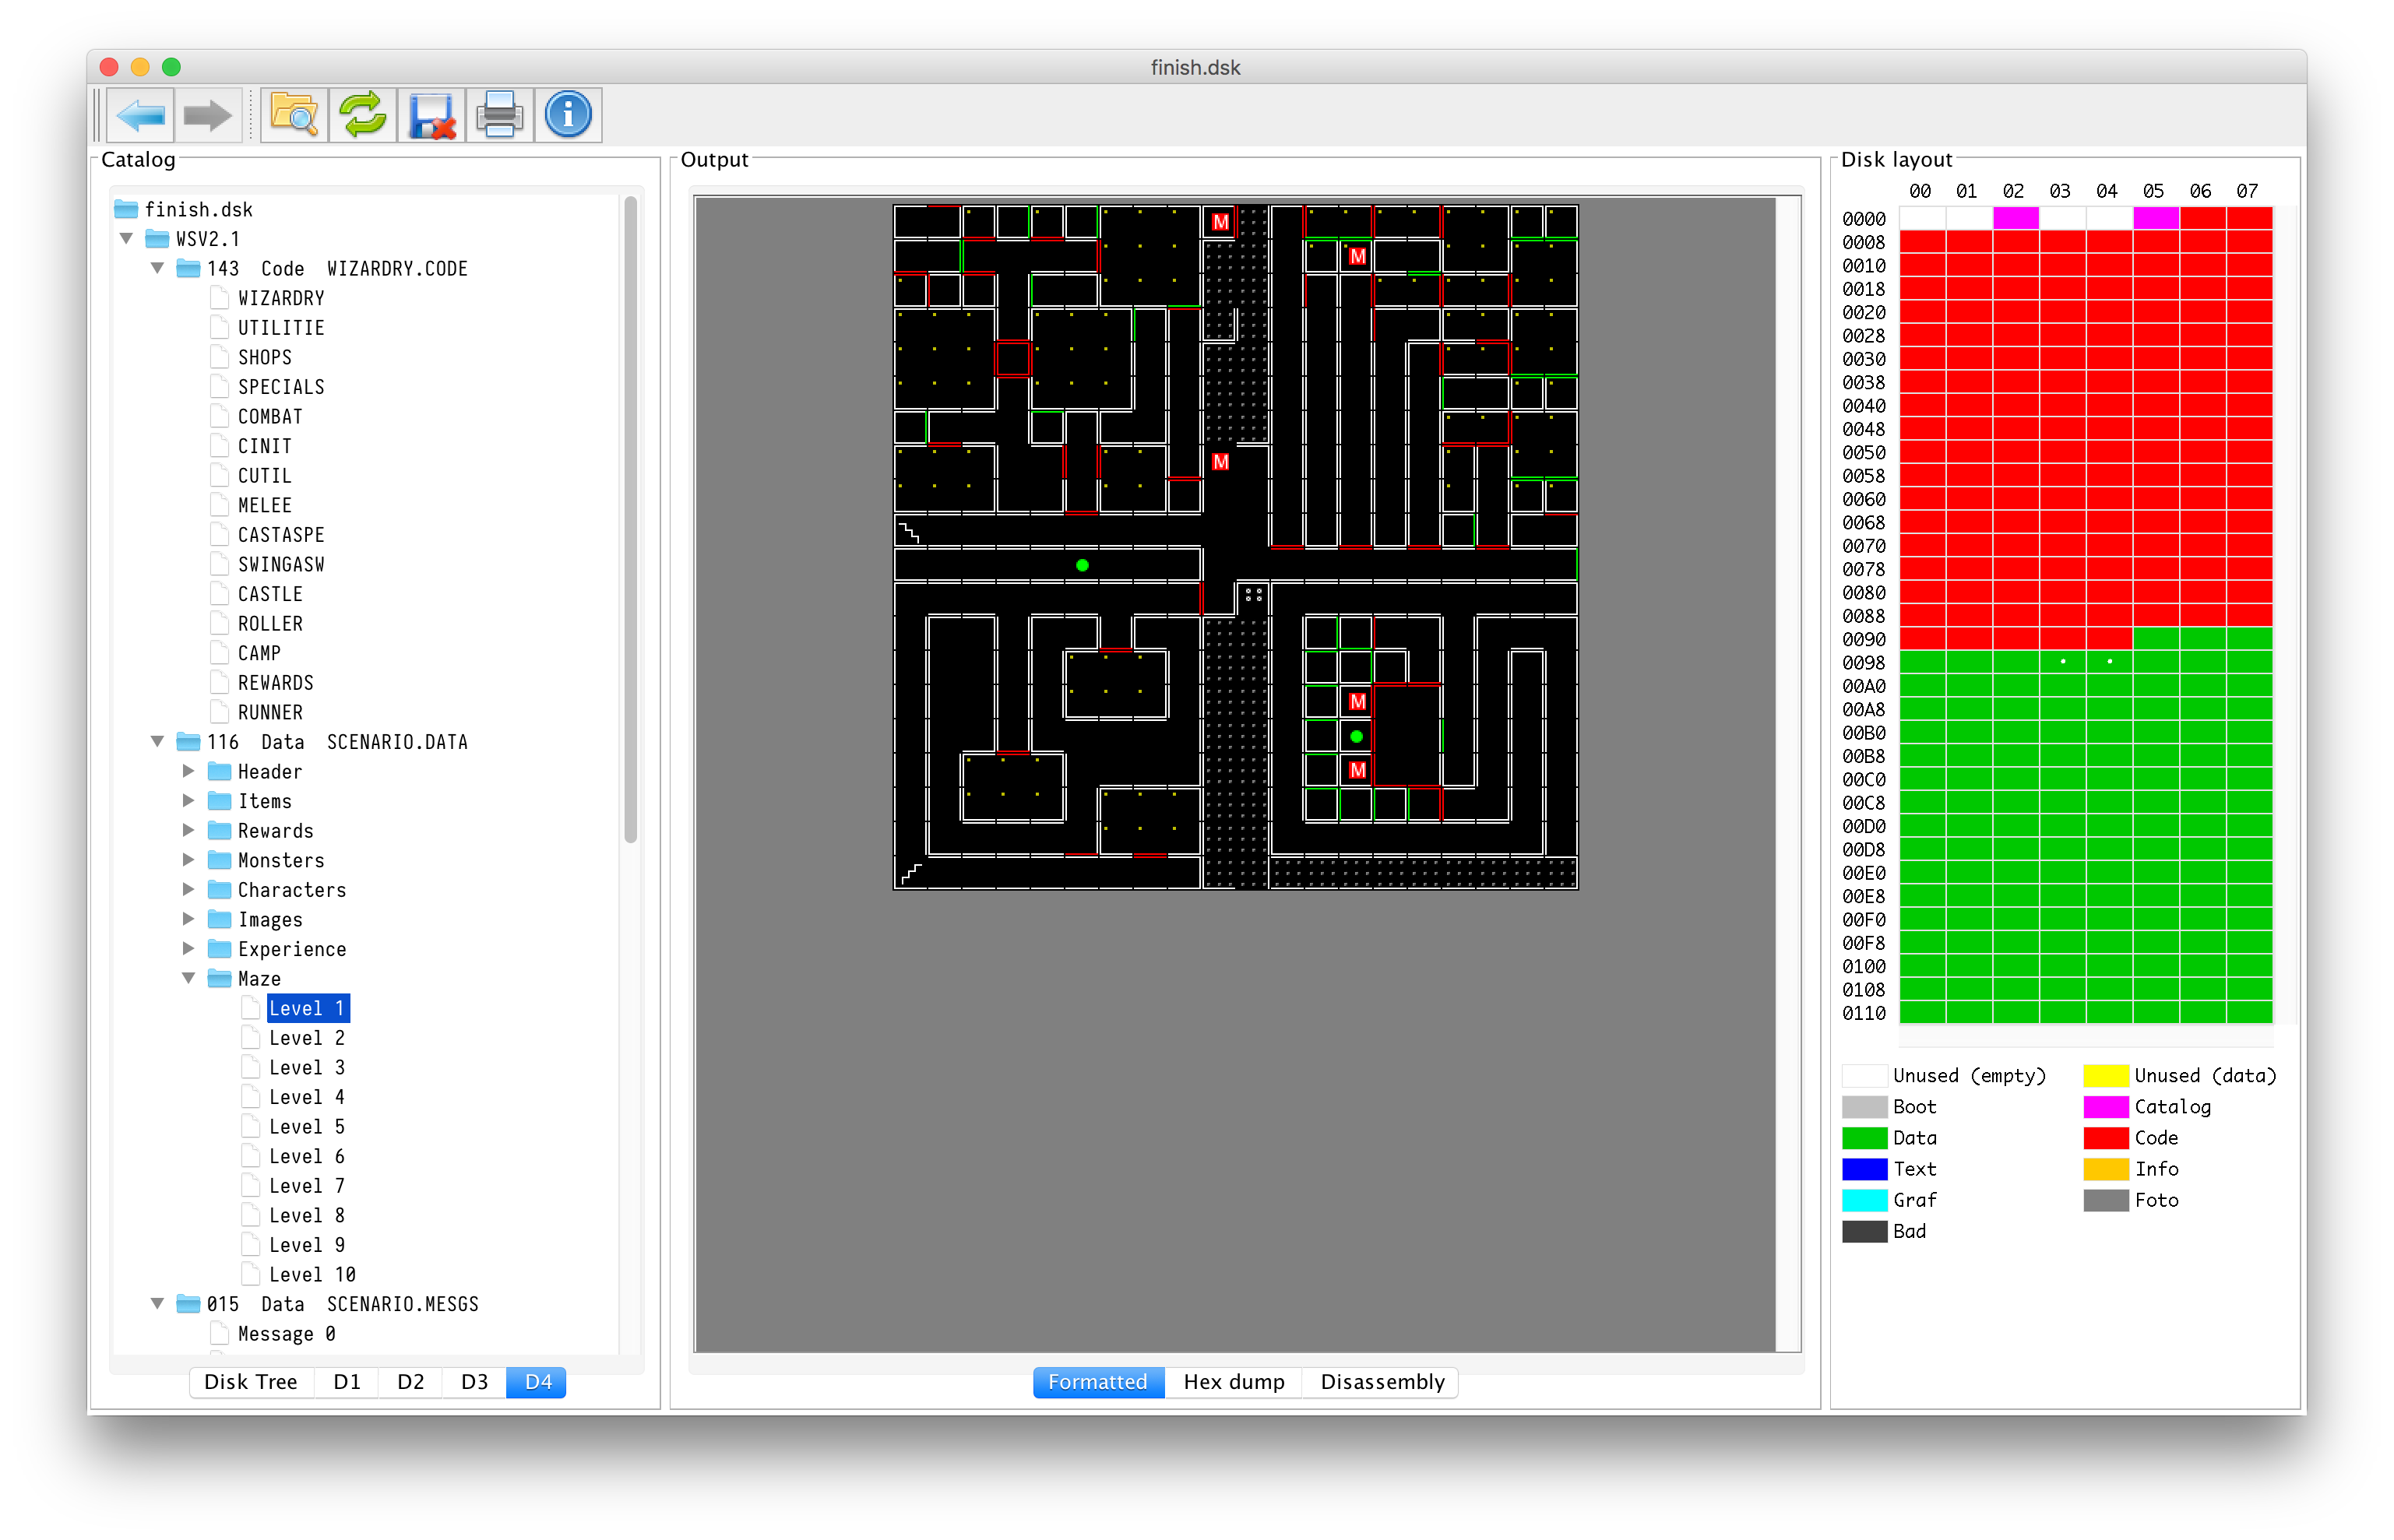Click the blue info icon
Image resolution: width=2394 pixels, height=1540 pixels.
point(568,116)
